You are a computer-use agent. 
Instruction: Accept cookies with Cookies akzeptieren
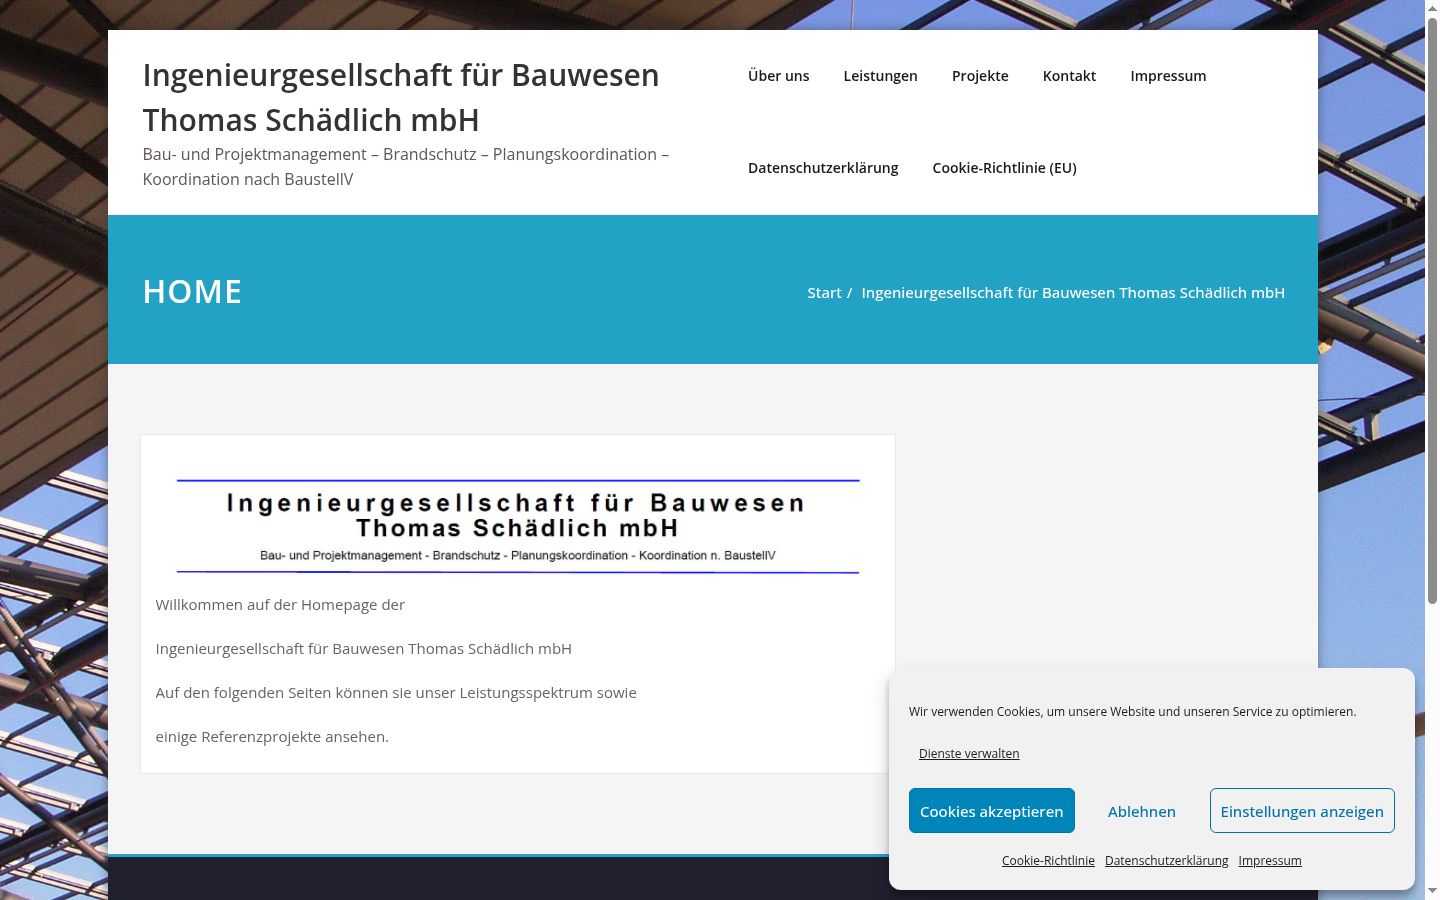pyautogui.click(x=992, y=811)
